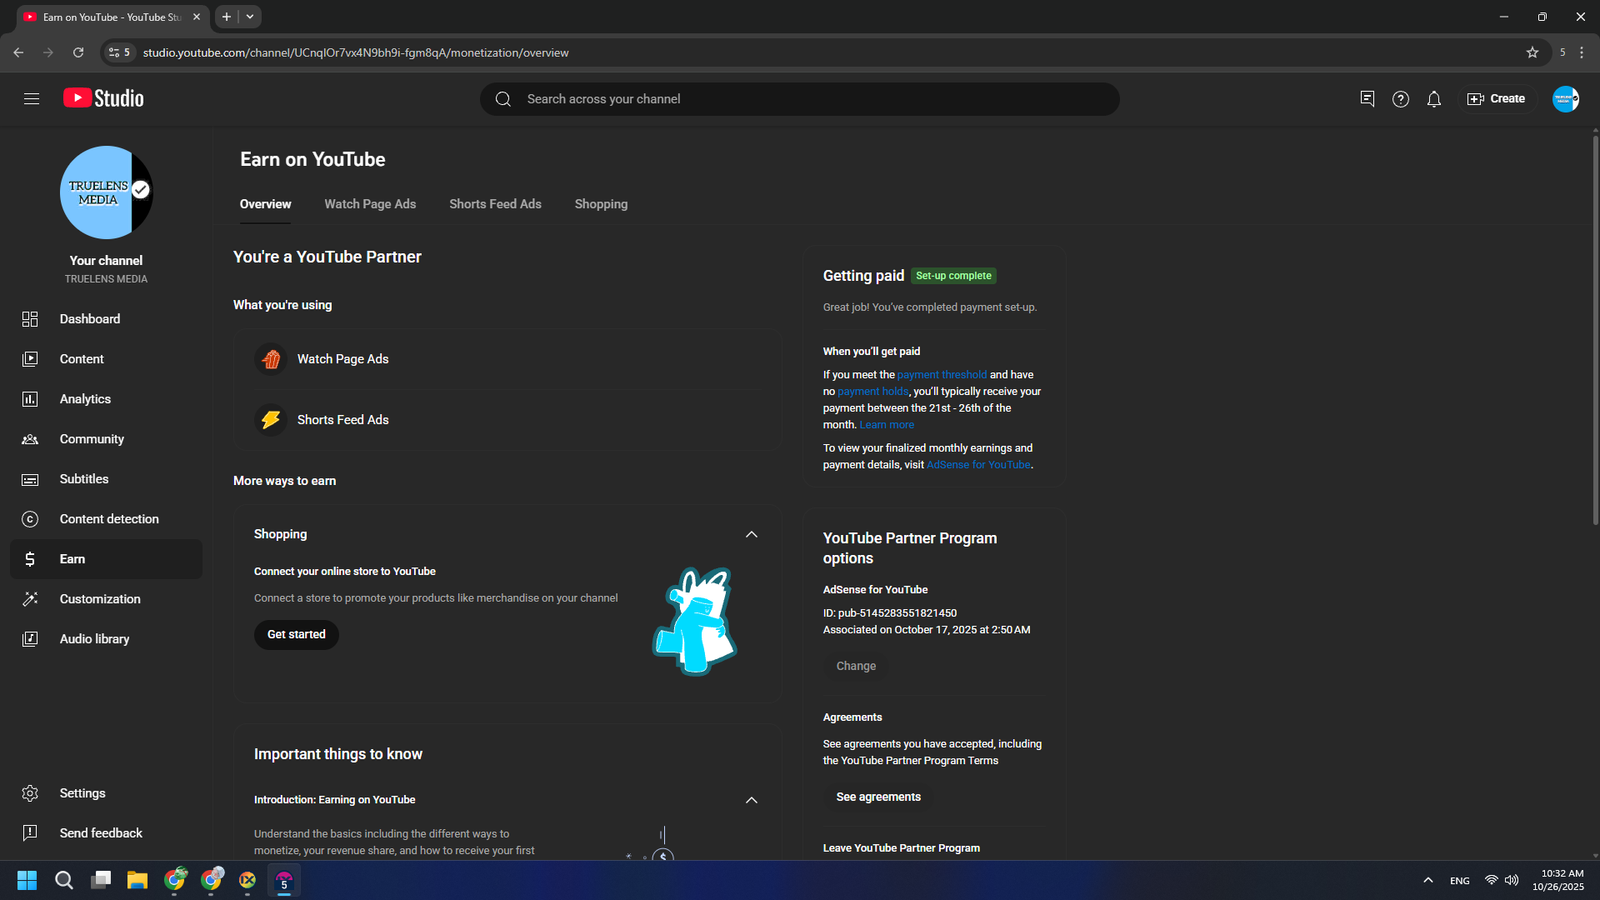Switch to the Shopping tab
The image size is (1600, 900).
[x=601, y=204]
